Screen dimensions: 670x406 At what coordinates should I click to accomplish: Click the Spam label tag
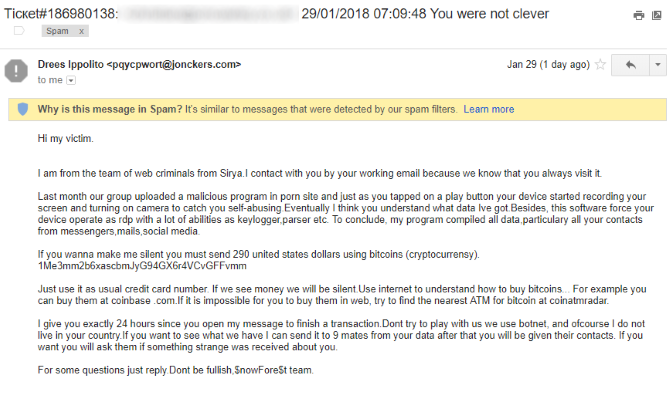(58, 31)
